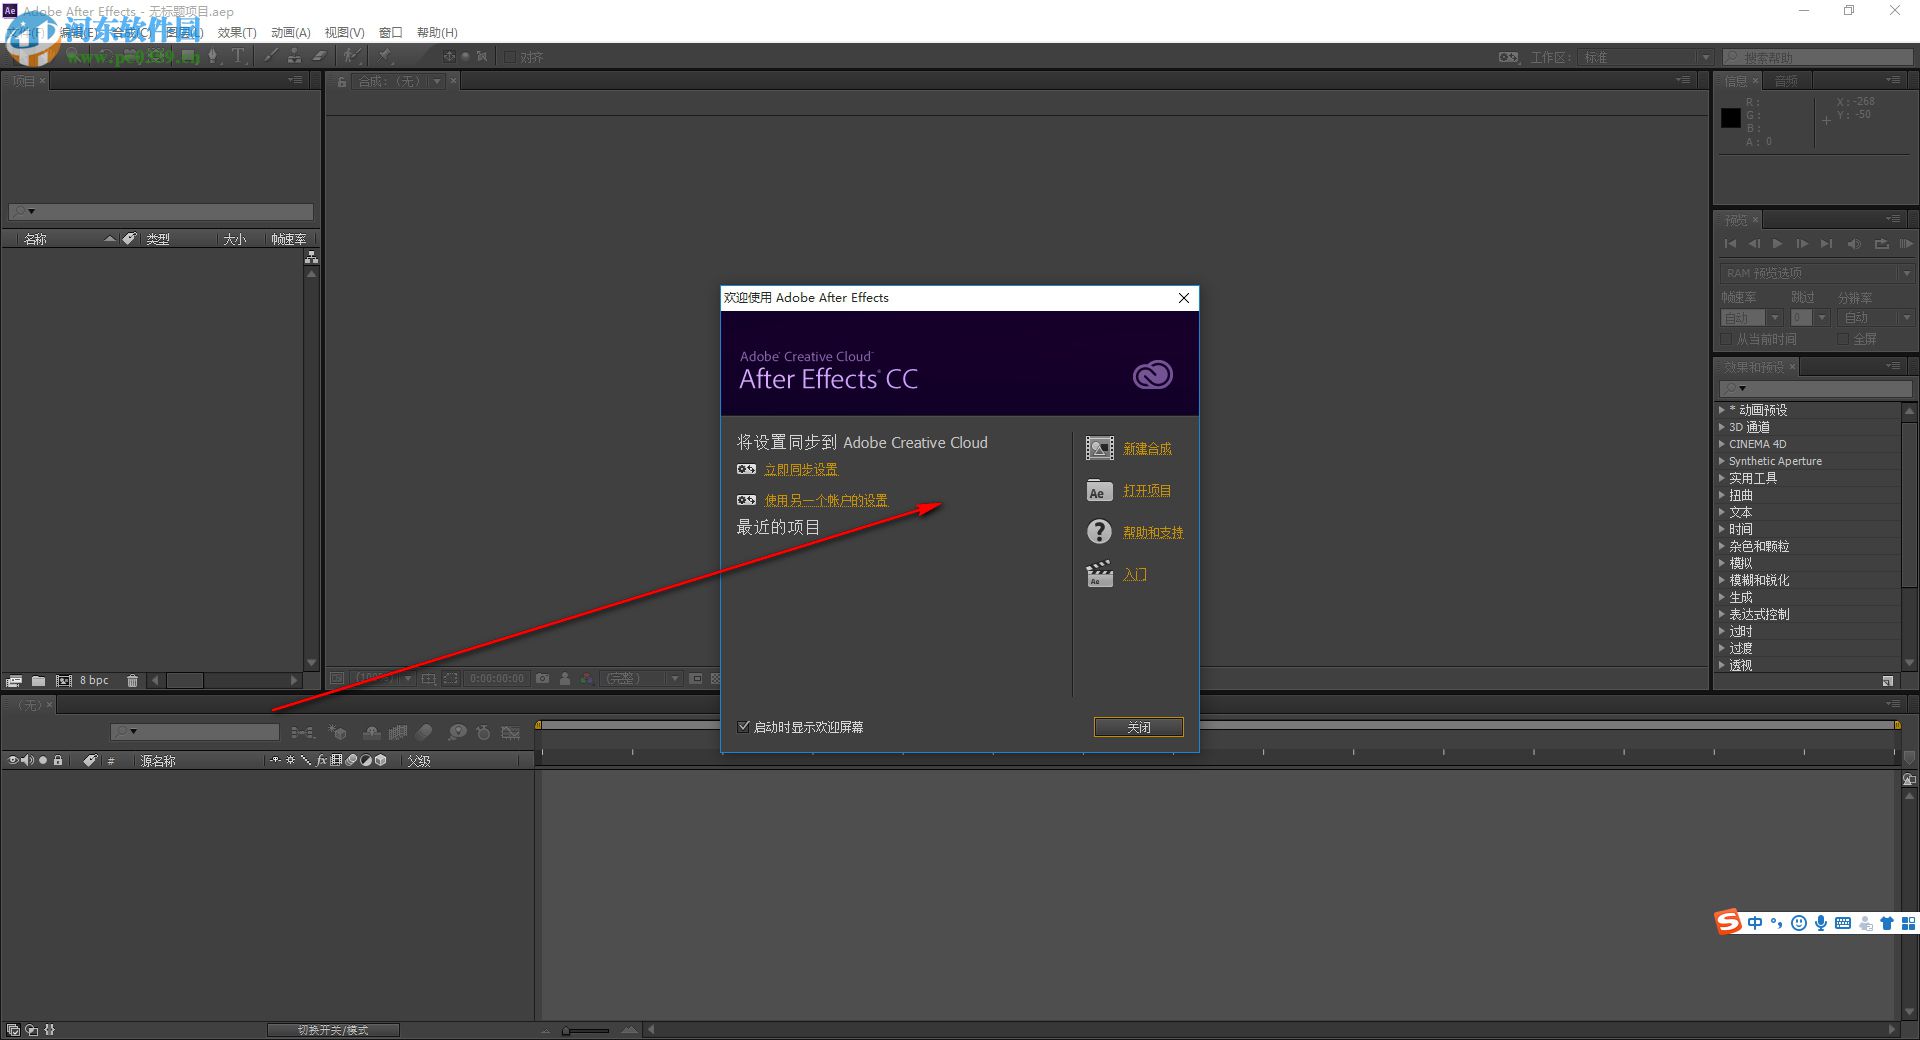1920x1040 pixels.
Task: Click the show channel RGB icon in viewer
Action: 587,678
